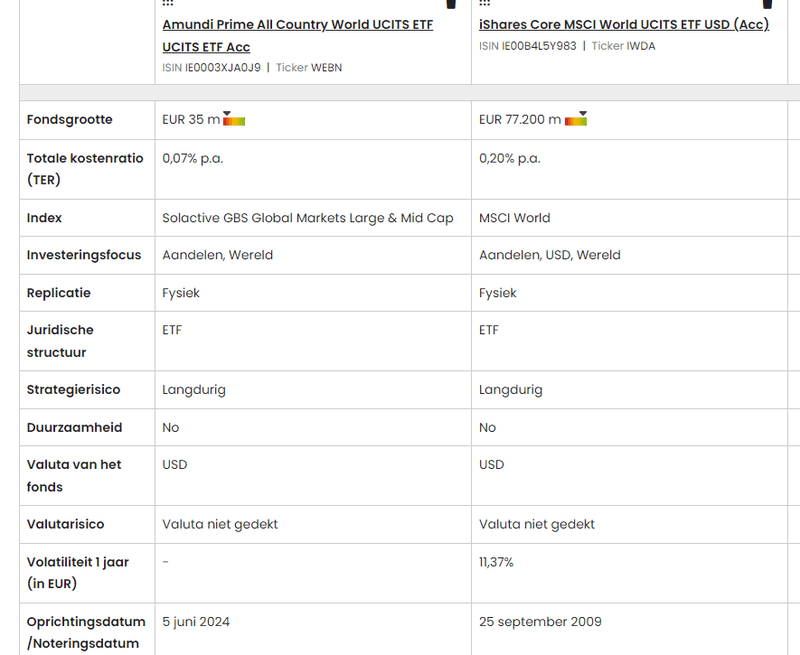This screenshot has width=800, height=655.
Task: Click the WEBN ticker text
Action: point(326,68)
